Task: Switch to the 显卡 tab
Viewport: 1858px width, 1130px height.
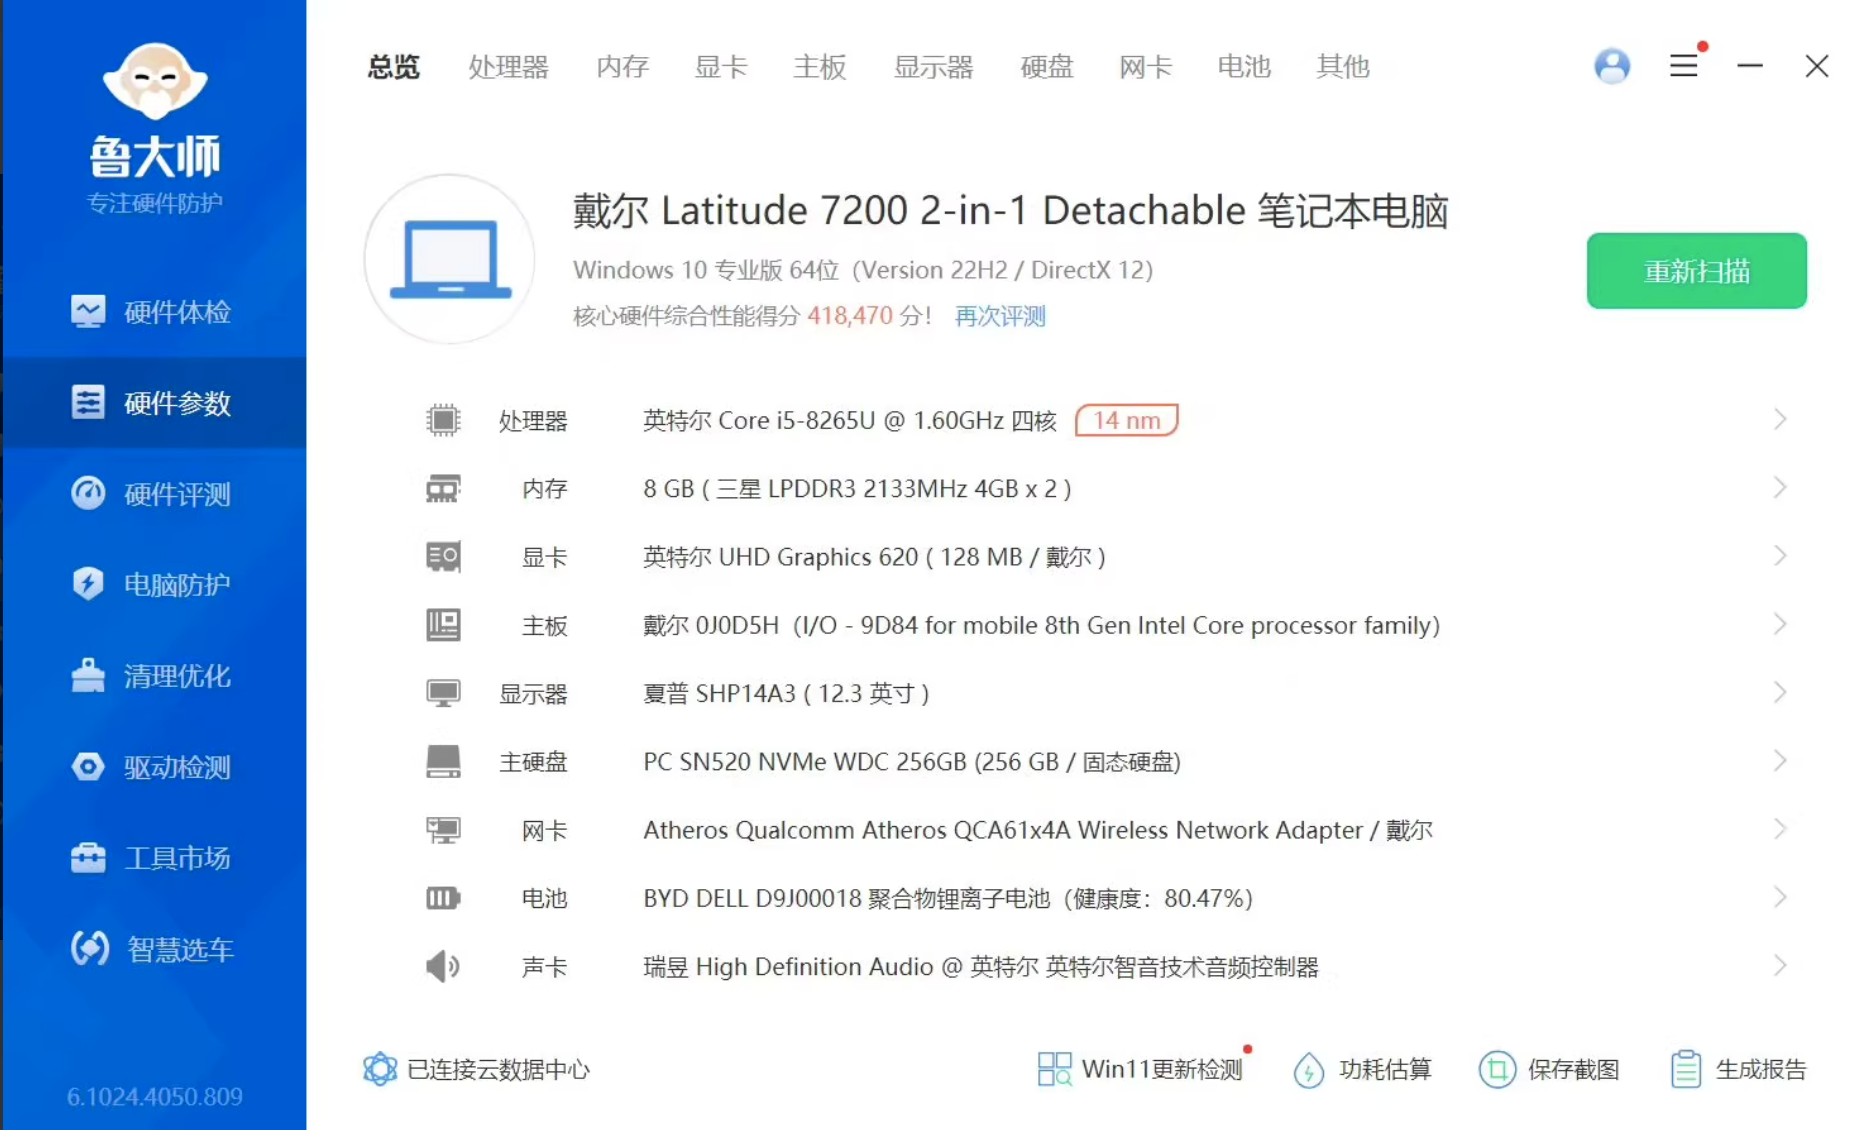Action: [721, 67]
